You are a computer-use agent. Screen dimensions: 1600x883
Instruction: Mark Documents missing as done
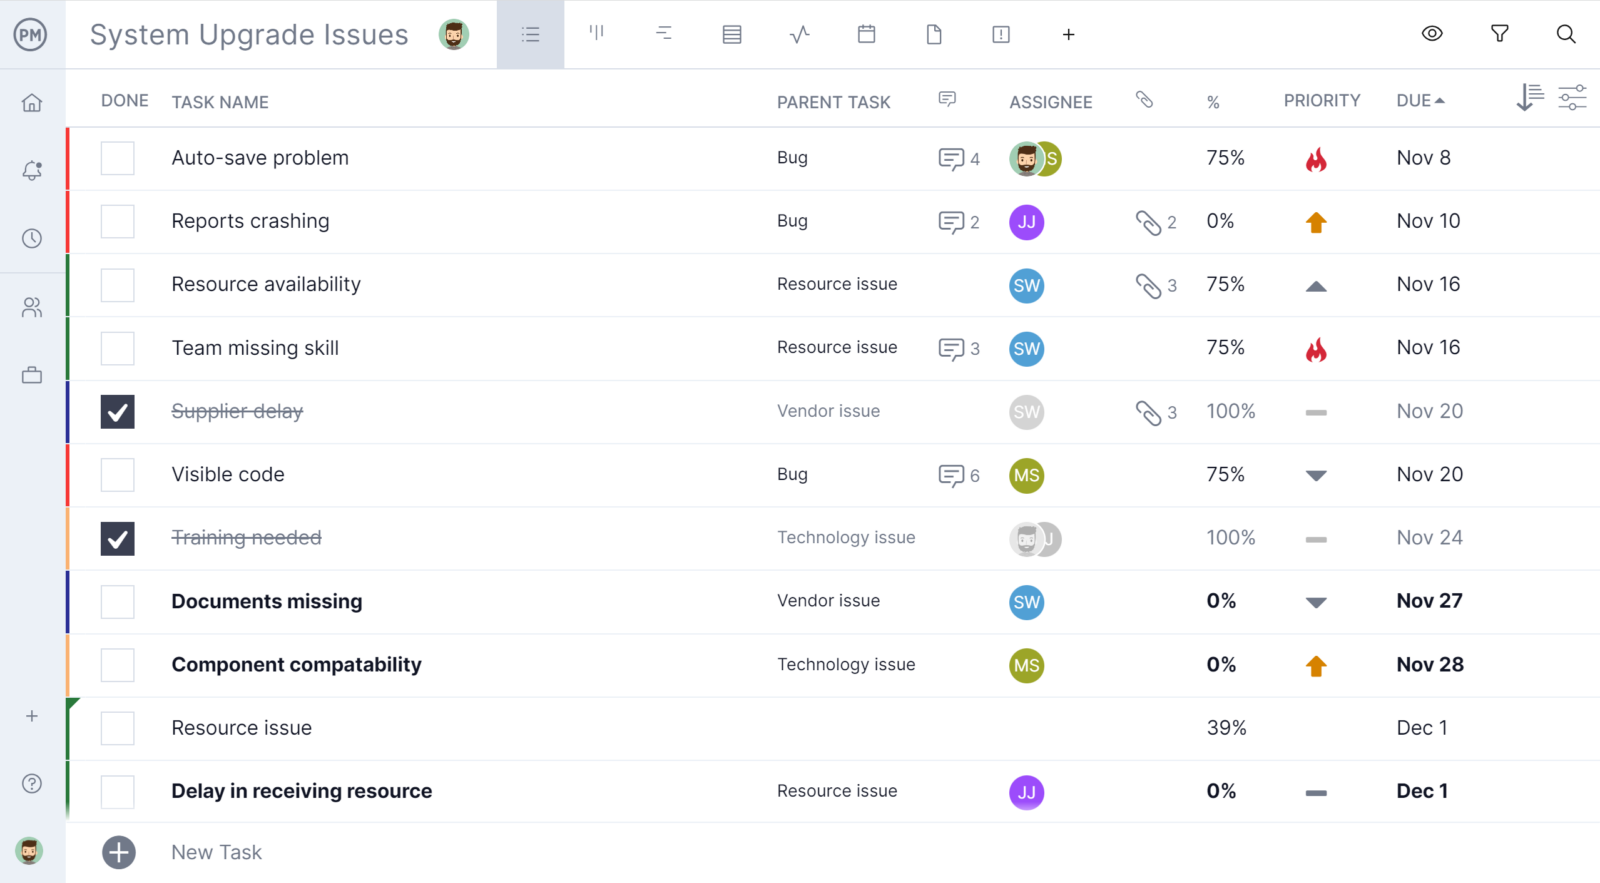[x=118, y=602]
